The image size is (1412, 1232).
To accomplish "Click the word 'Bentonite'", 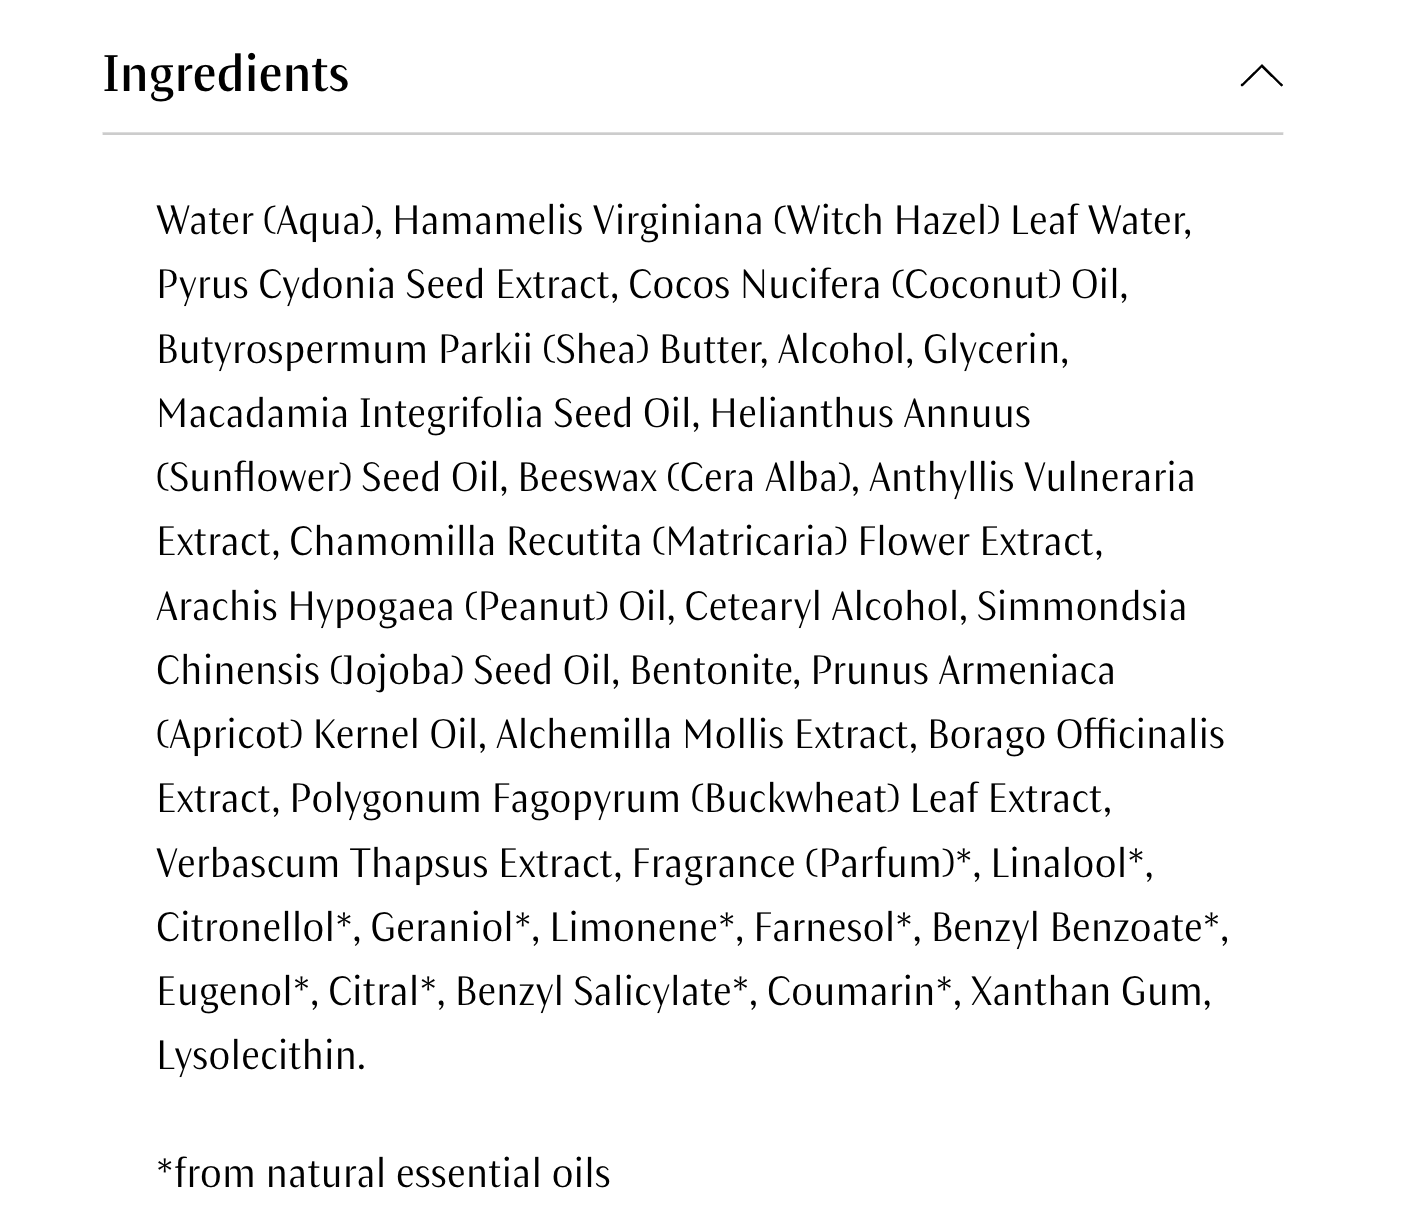I will [713, 670].
